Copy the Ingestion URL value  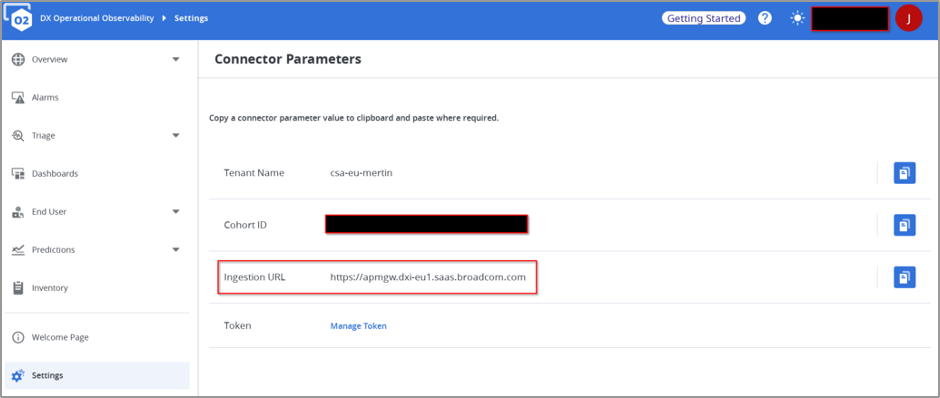[x=905, y=277]
